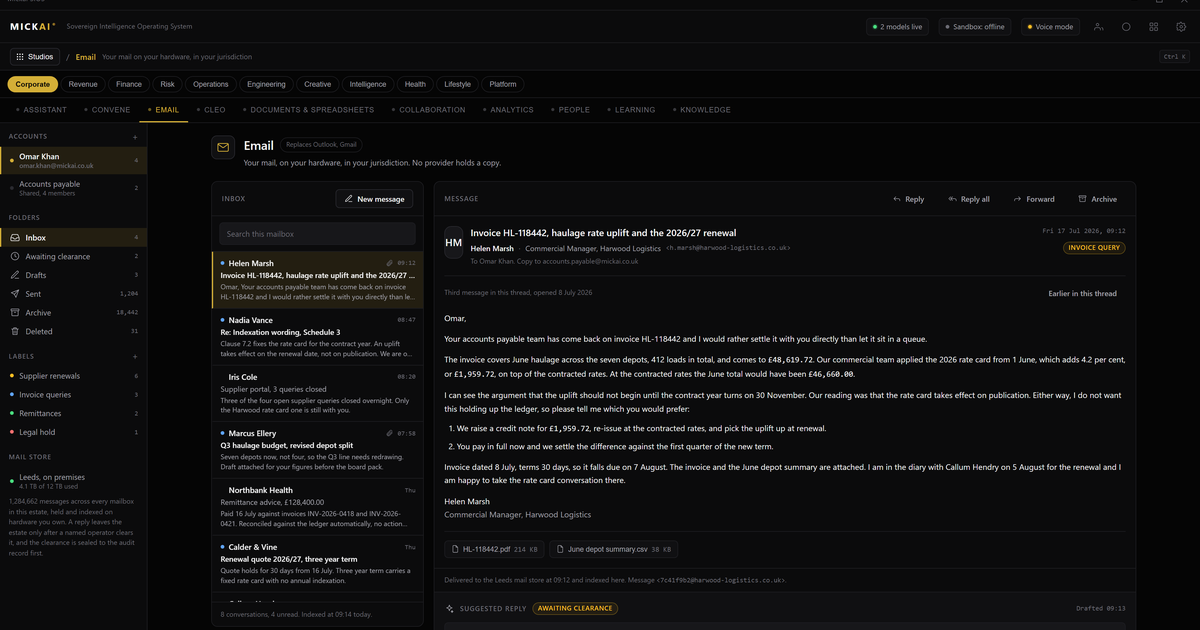Click the Email envelope header icon
1200x630 pixels.
tap(223, 148)
